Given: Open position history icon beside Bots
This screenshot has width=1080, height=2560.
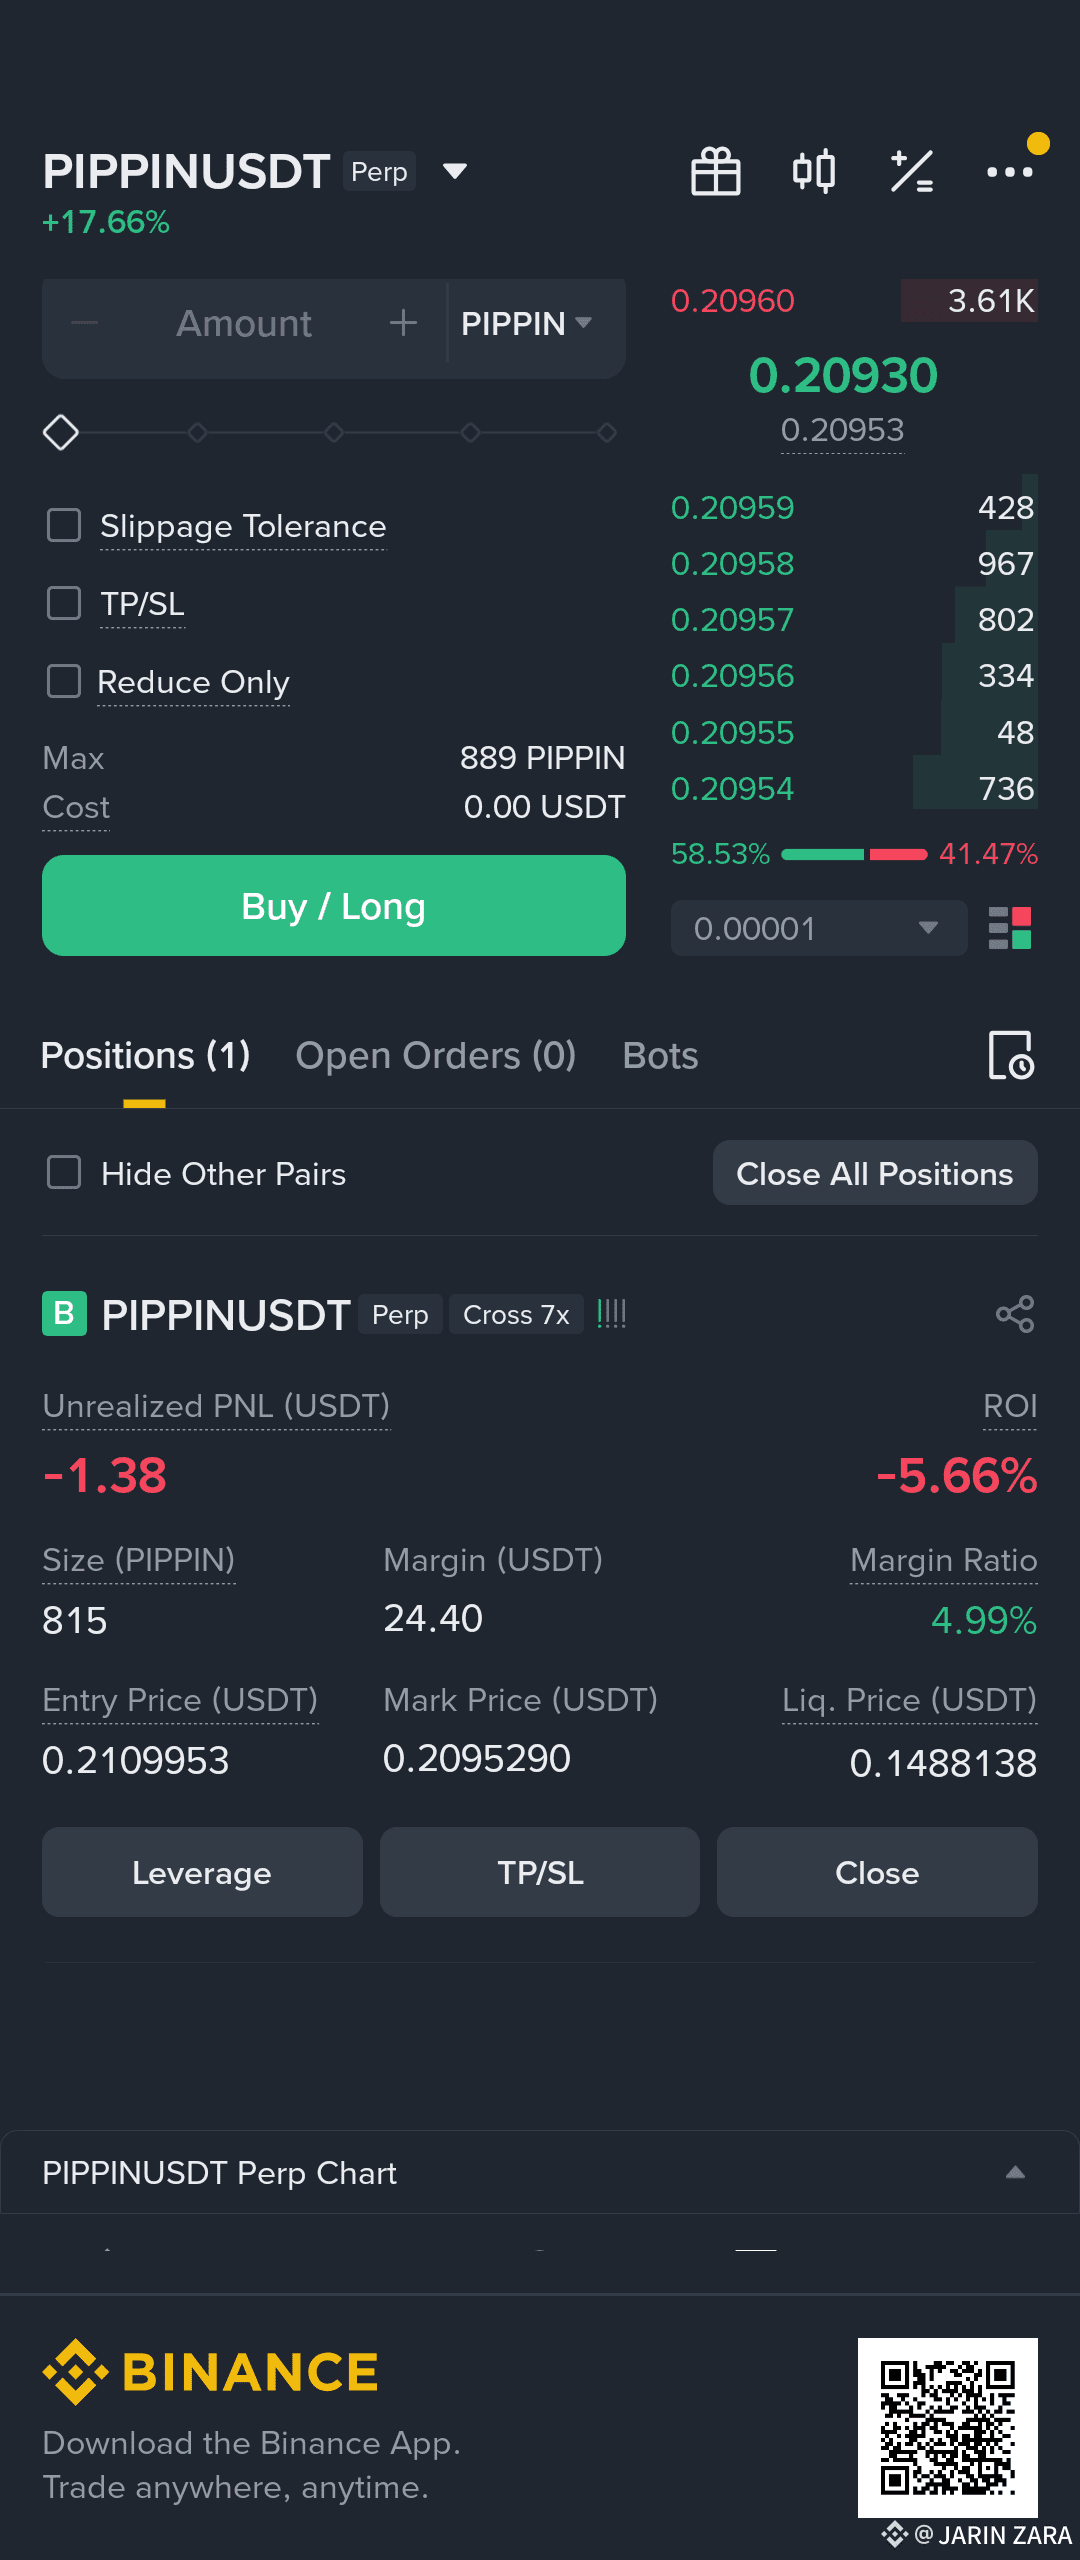Looking at the screenshot, I should pyautogui.click(x=1011, y=1056).
